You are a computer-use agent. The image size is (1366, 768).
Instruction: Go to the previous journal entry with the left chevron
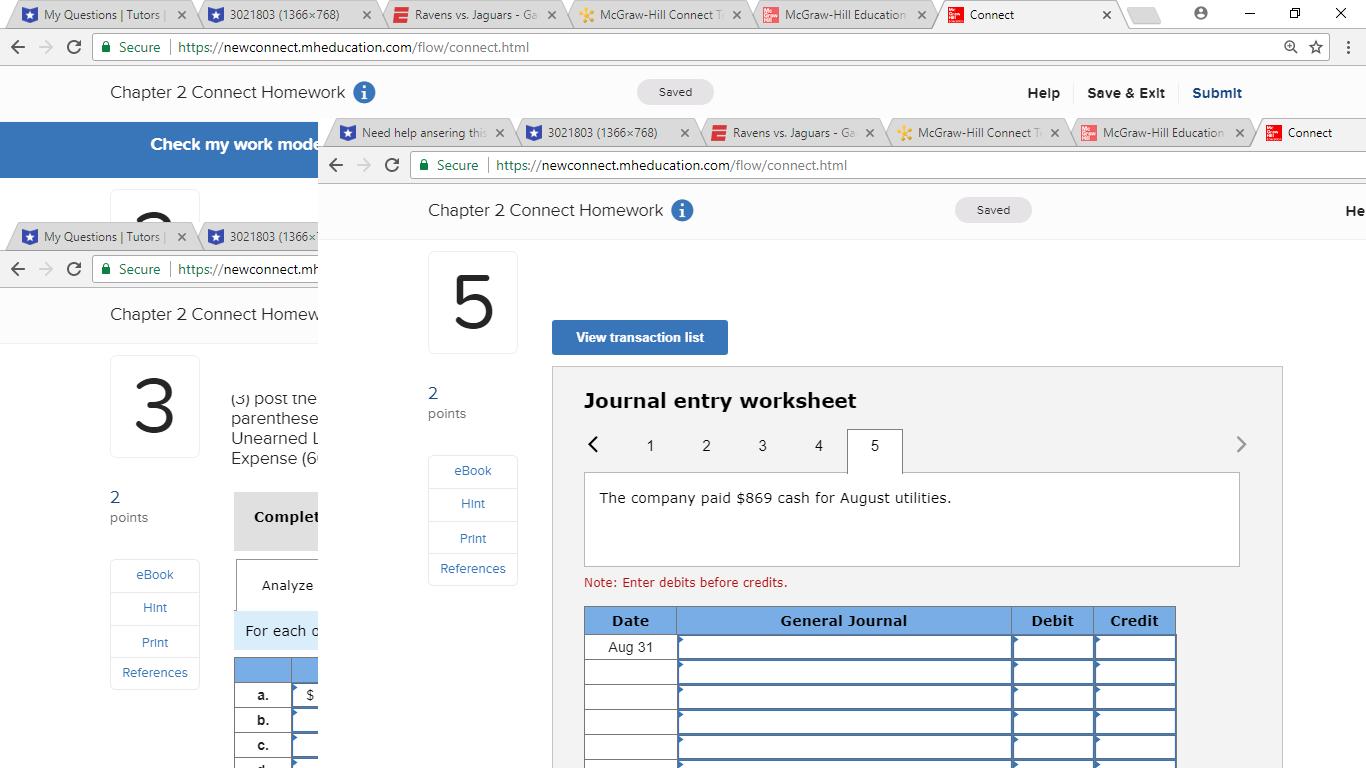pos(593,445)
